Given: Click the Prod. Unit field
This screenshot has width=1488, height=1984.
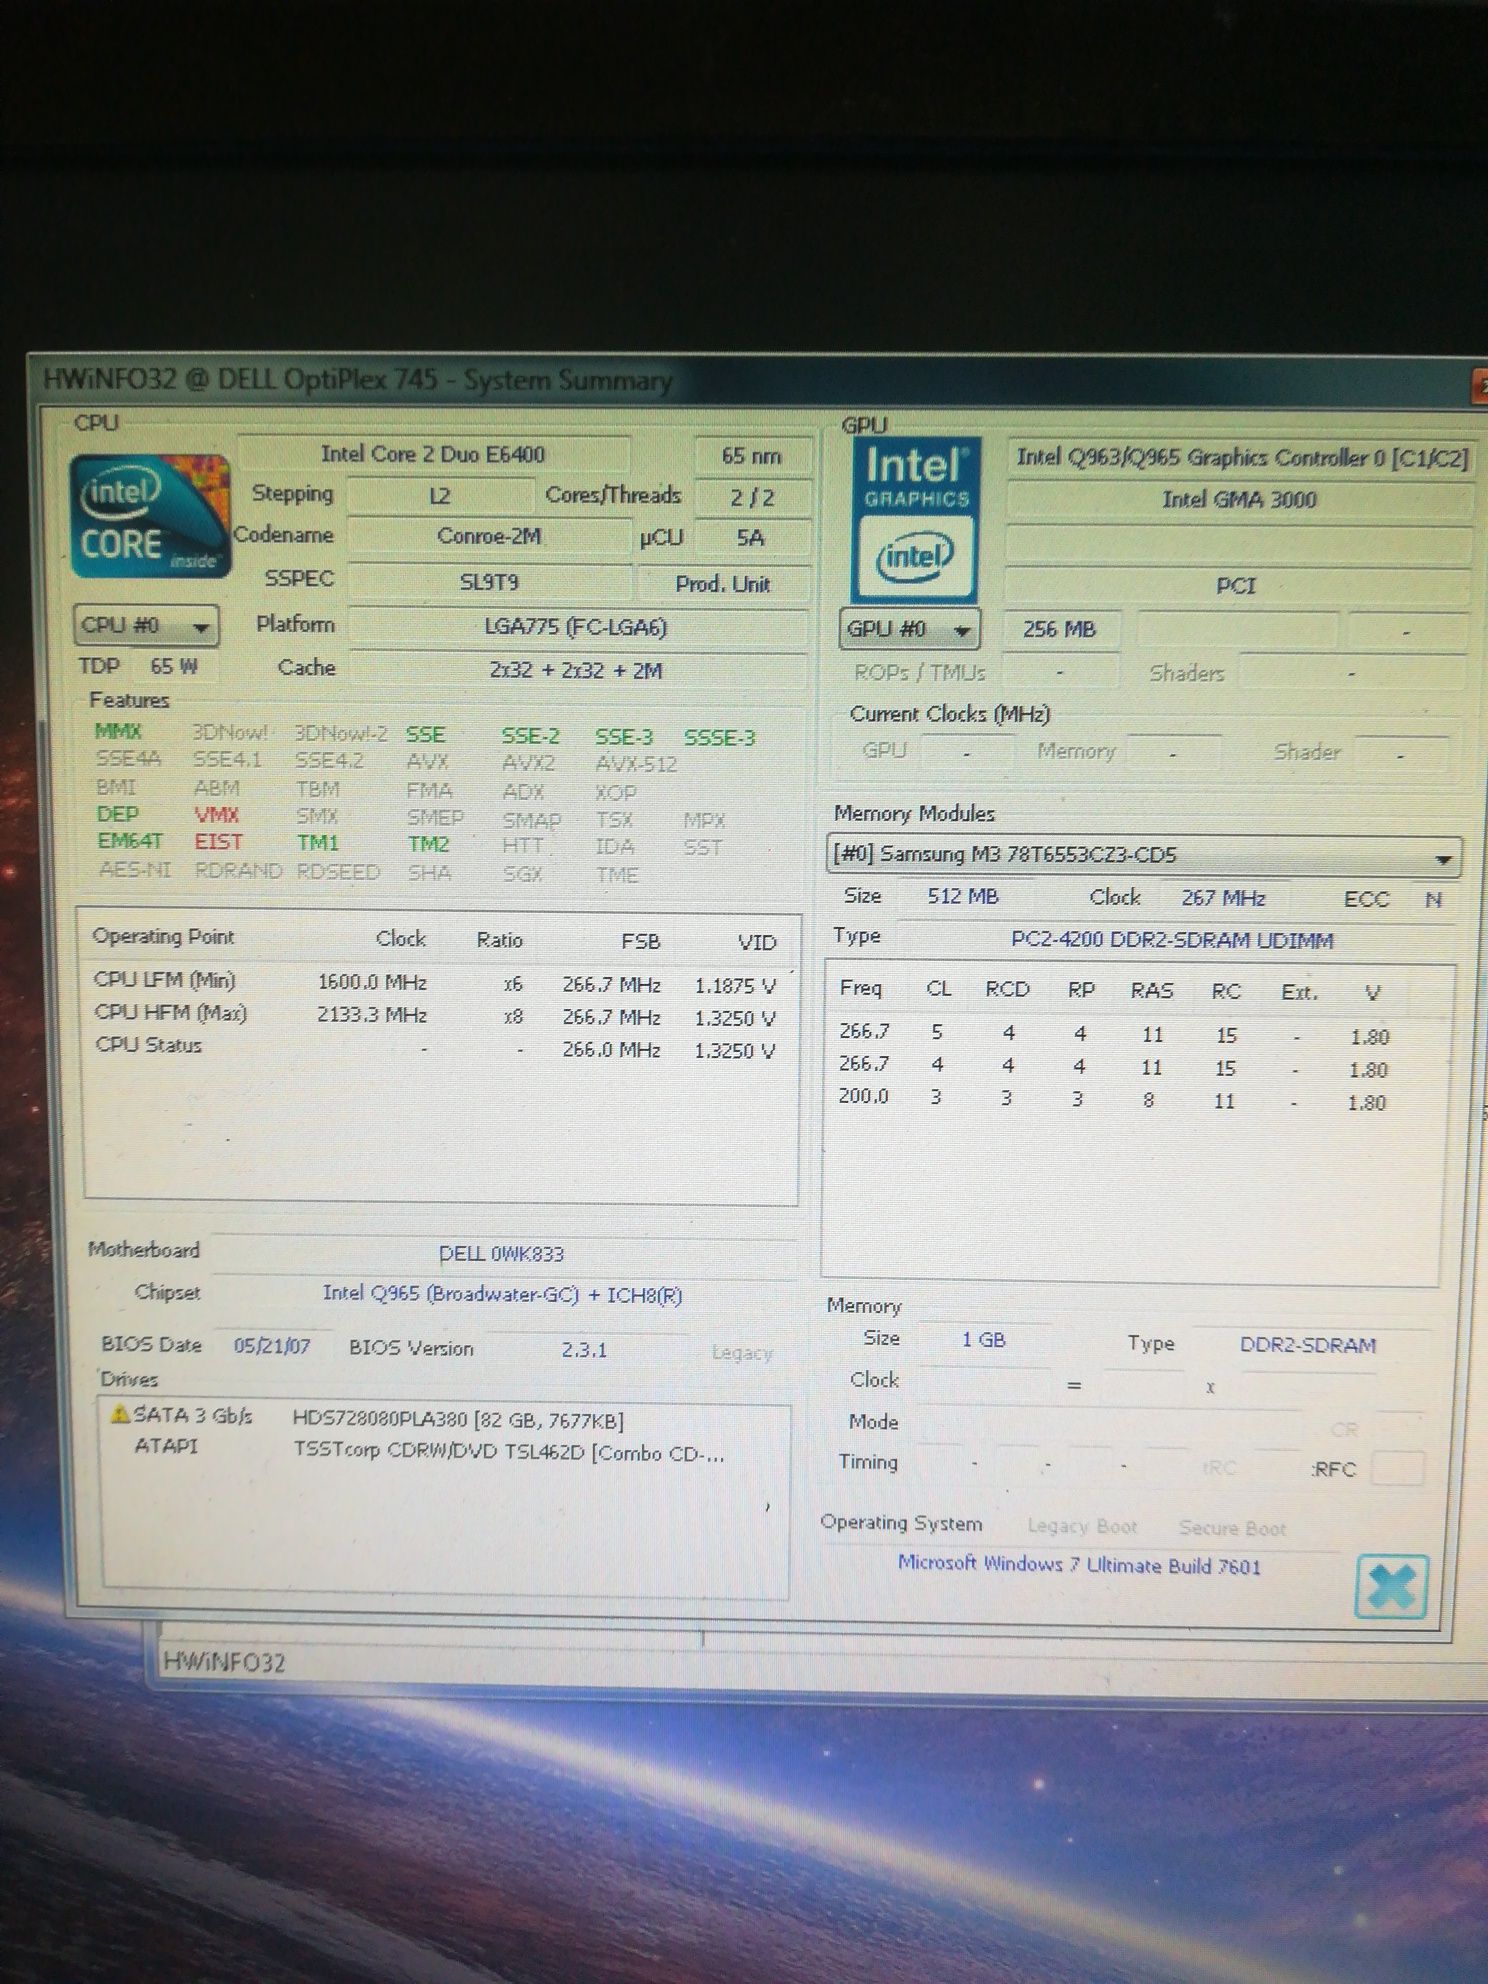Looking at the screenshot, I should 723,584.
